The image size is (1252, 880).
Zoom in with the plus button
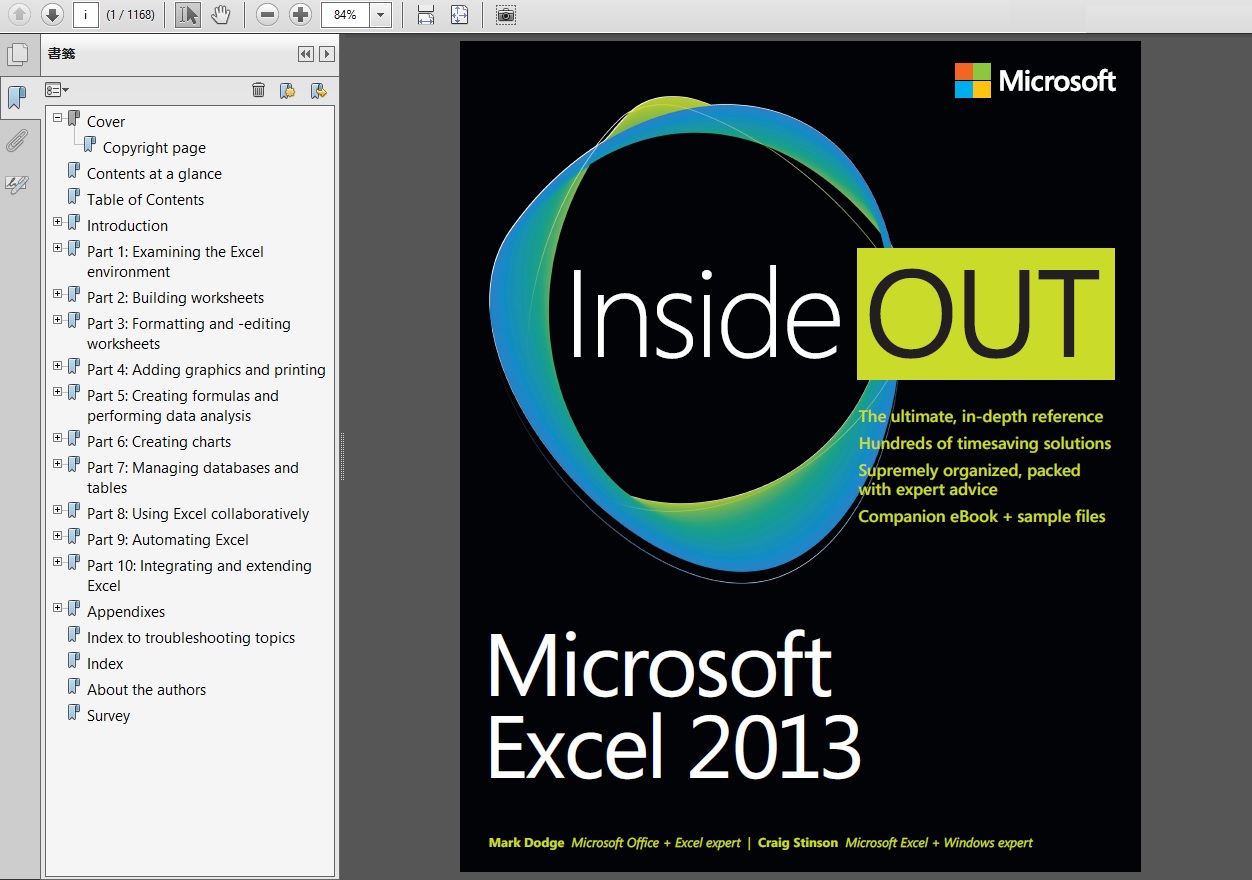tap(300, 14)
